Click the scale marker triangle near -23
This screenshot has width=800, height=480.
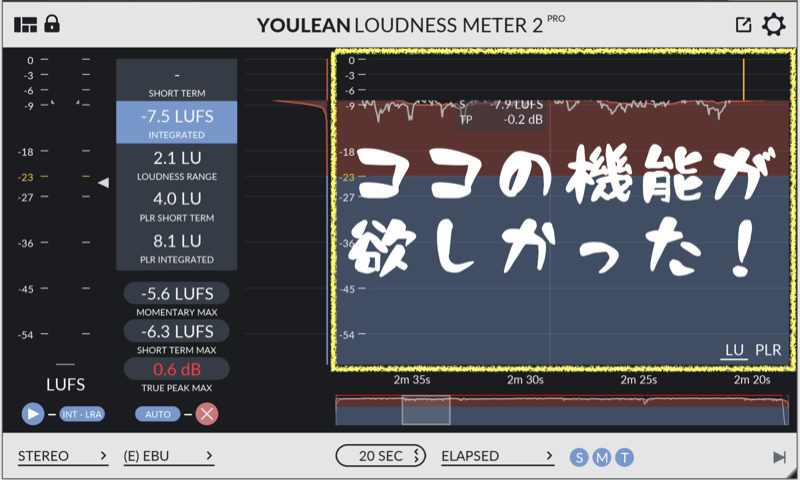click(104, 182)
